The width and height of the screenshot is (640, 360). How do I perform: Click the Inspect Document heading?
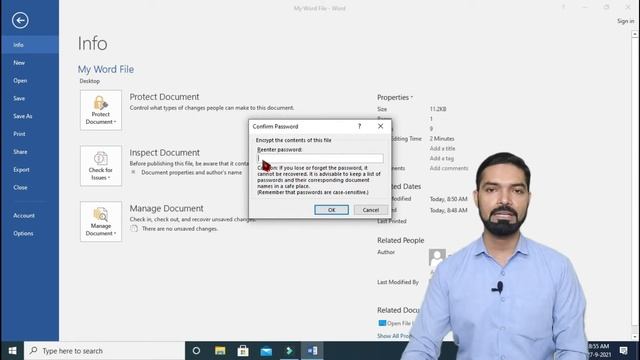point(164,153)
